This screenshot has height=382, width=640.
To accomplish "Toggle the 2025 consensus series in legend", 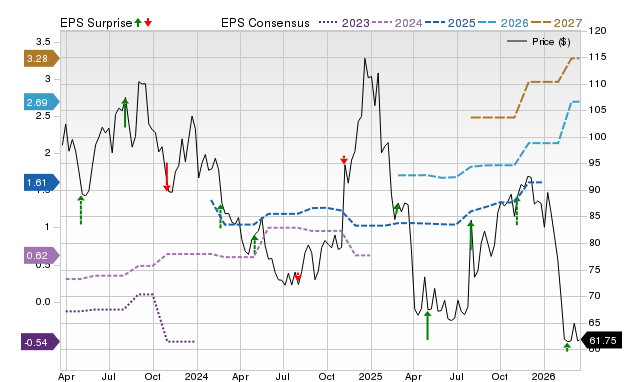I will [x=450, y=23].
